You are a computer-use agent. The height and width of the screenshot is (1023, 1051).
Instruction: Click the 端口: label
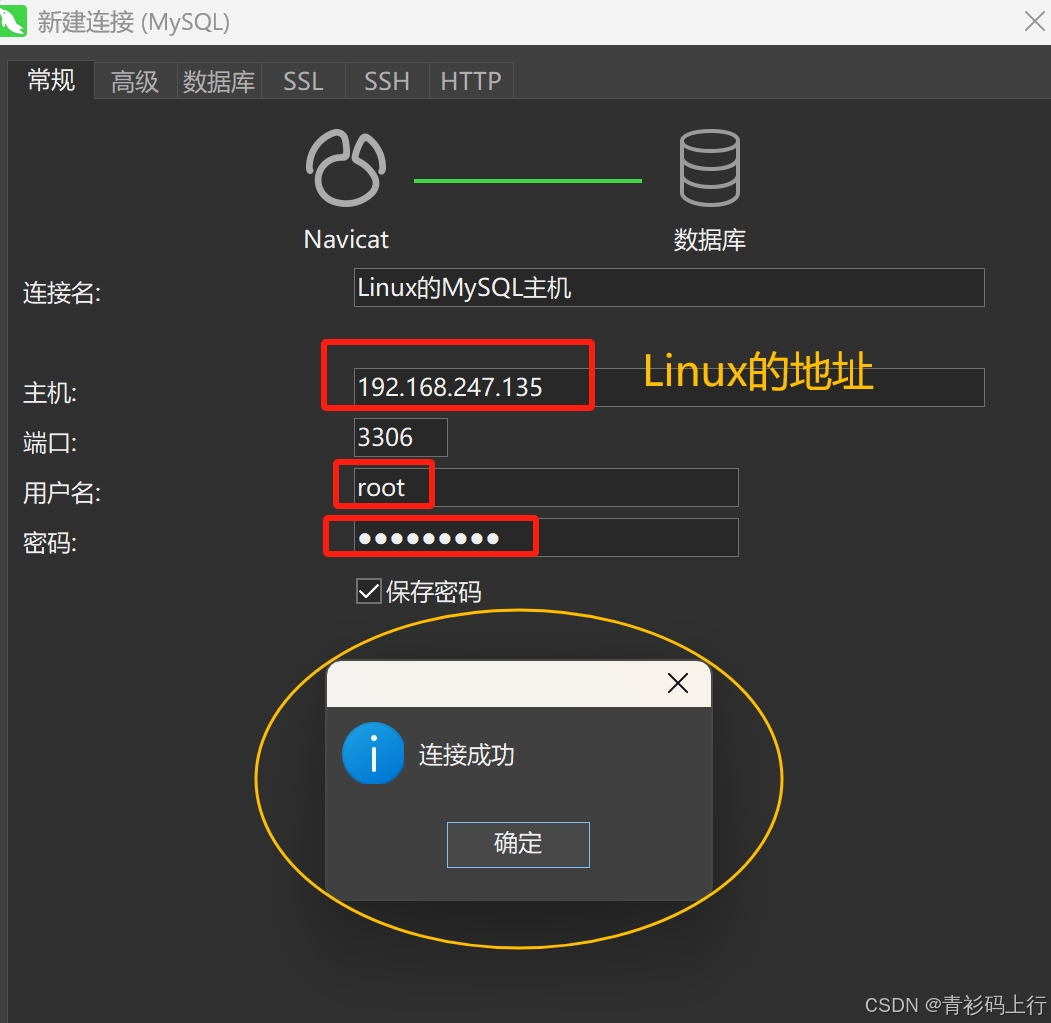coord(50,442)
